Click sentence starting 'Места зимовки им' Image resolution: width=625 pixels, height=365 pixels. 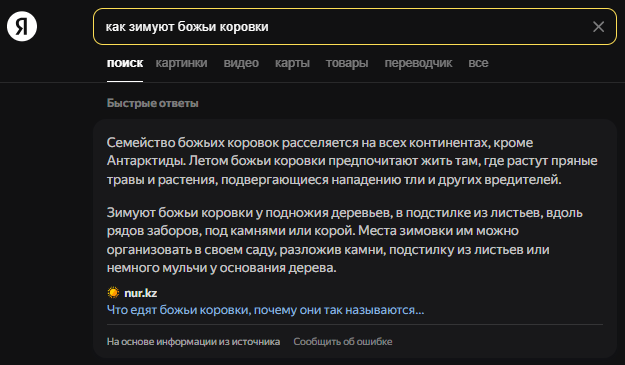click(328, 249)
